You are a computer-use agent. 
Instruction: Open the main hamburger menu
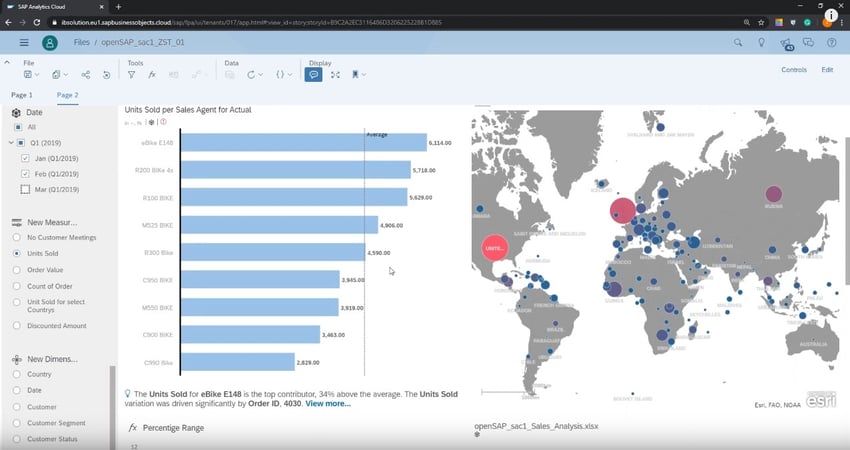(x=24, y=42)
